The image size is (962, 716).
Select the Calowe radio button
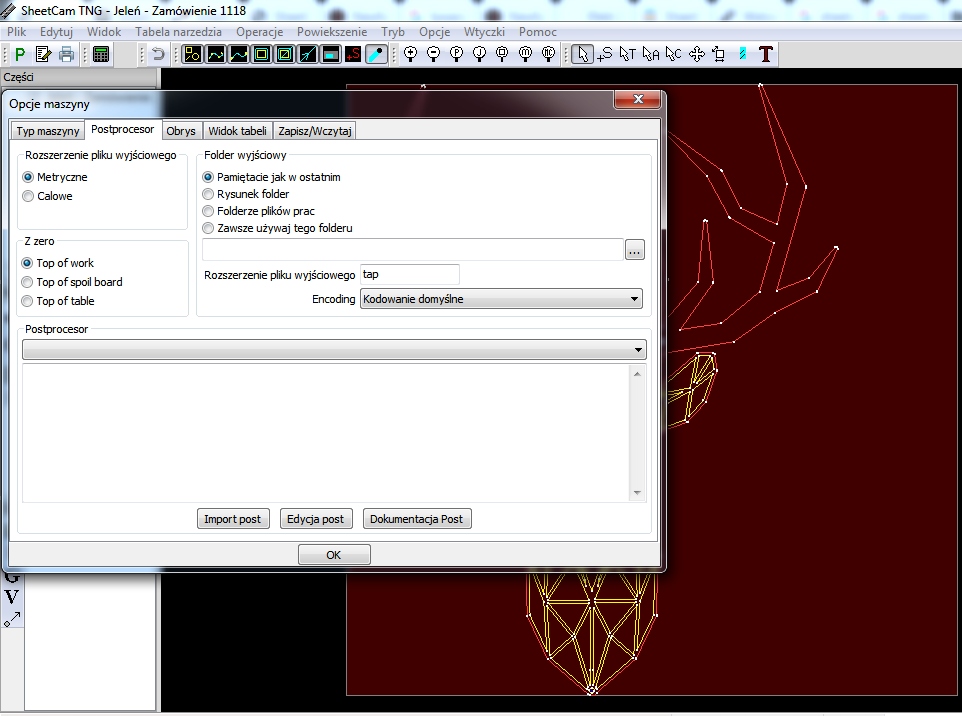point(28,196)
